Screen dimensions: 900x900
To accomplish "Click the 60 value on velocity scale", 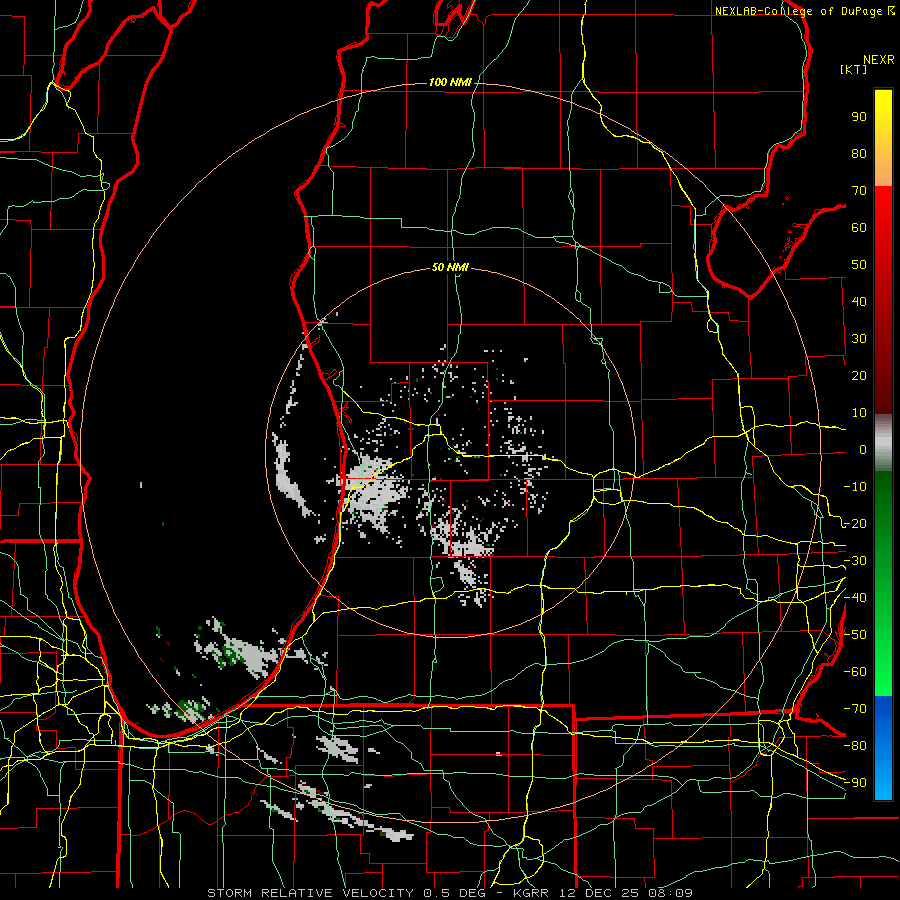I will (x=859, y=228).
